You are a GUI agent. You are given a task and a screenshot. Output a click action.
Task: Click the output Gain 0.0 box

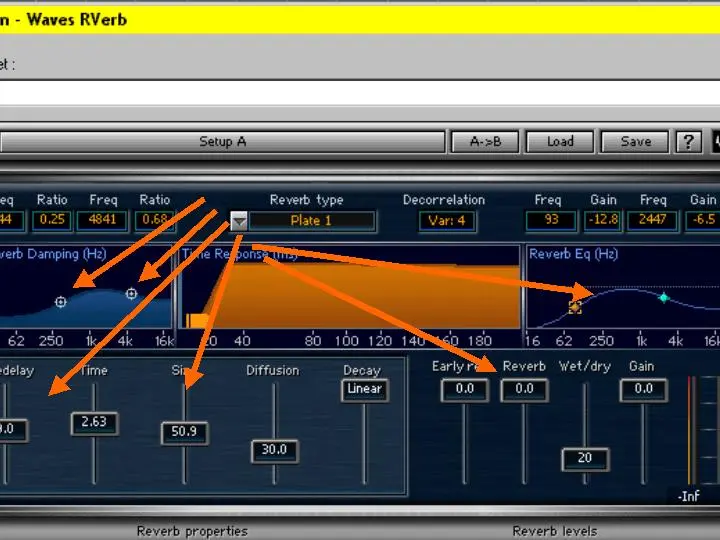643,390
